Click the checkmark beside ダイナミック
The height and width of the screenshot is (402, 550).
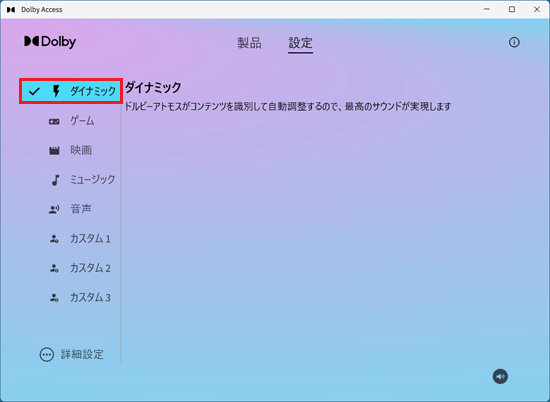point(34,91)
